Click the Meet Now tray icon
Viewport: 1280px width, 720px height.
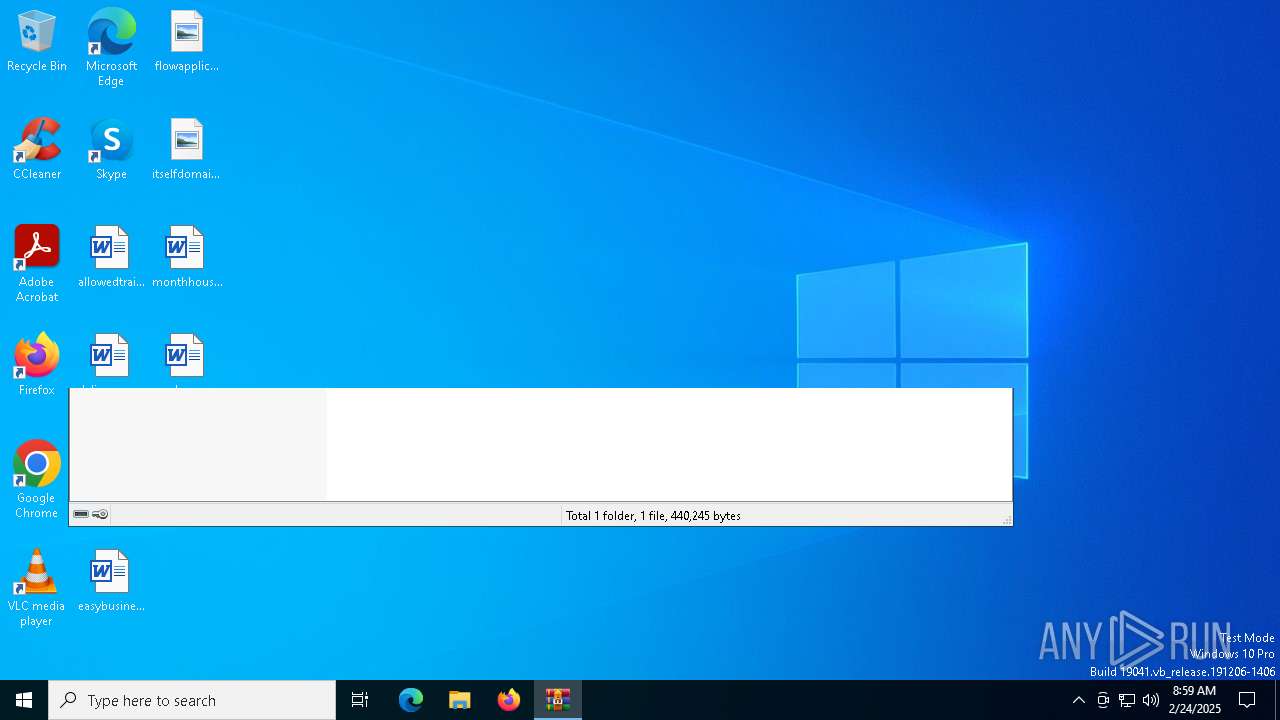1102,700
